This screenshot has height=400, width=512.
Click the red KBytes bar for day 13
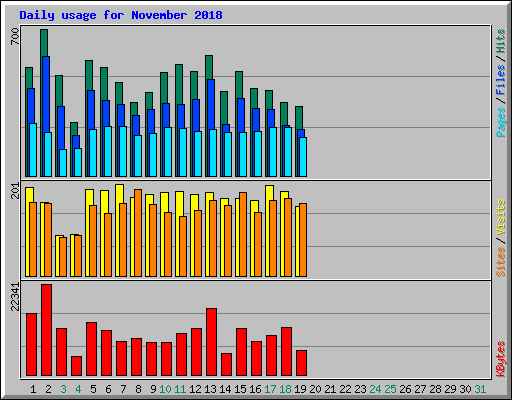click(212, 342)
